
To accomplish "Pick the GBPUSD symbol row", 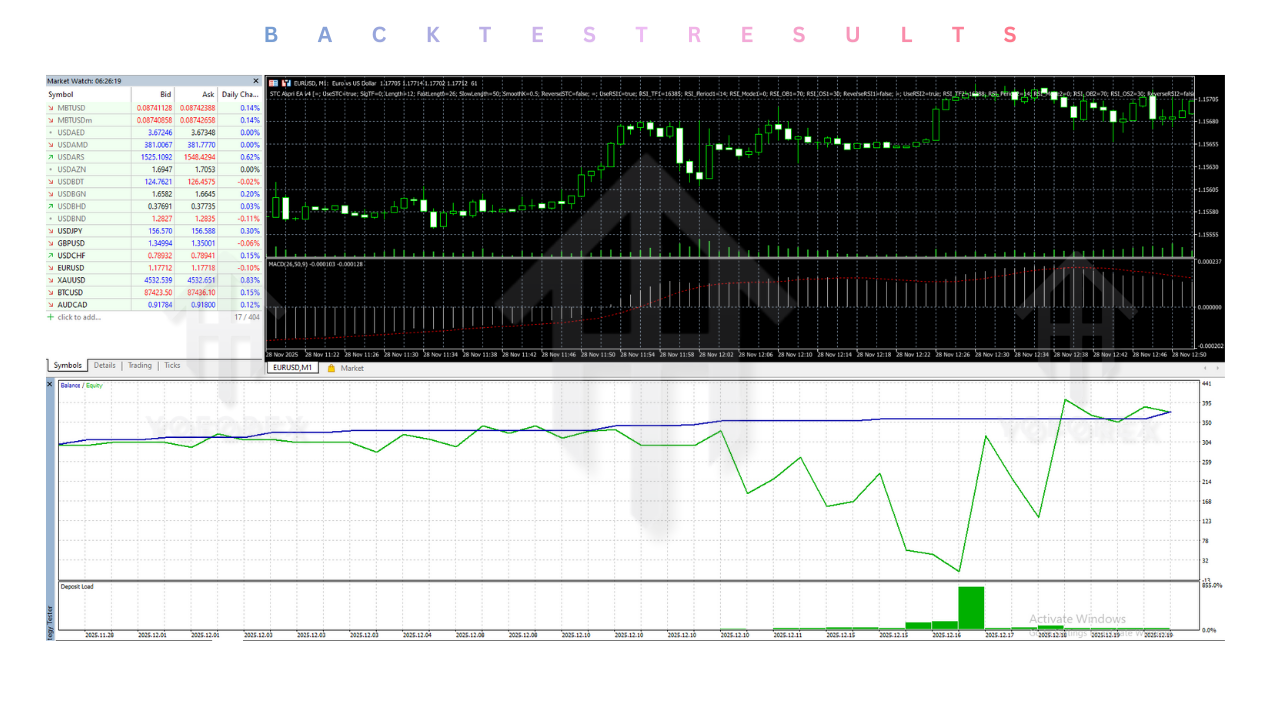I will point(71,243).
